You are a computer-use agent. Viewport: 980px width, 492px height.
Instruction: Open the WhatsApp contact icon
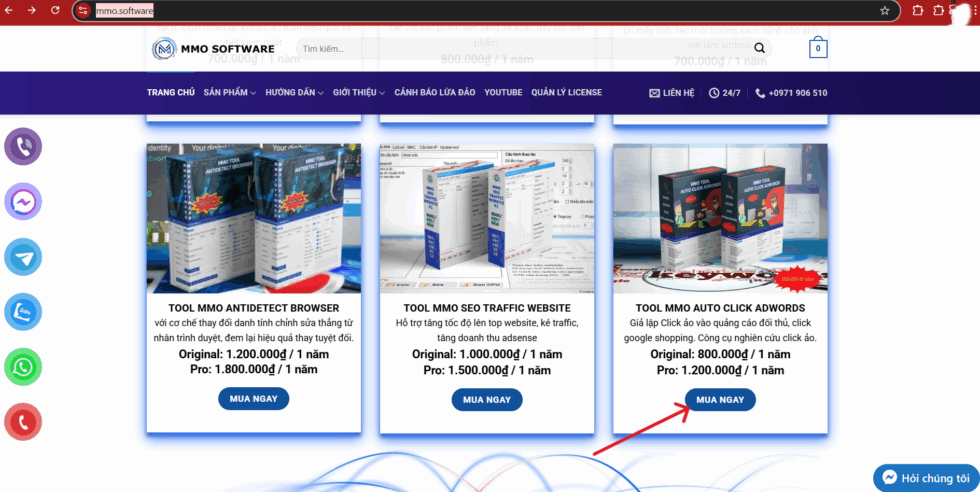[x=23, y=366]
